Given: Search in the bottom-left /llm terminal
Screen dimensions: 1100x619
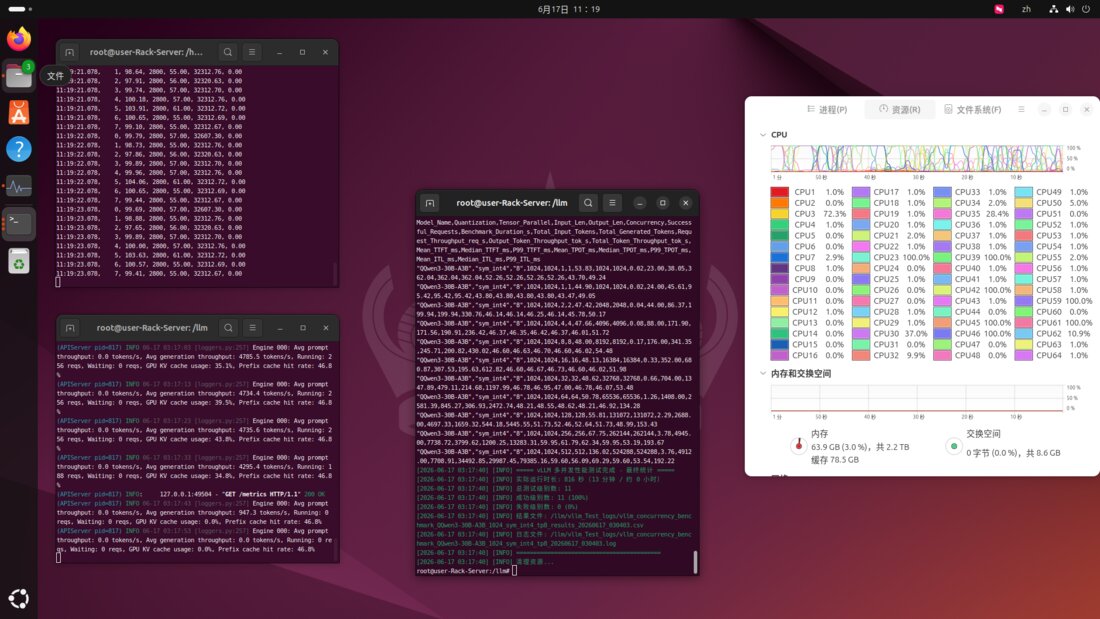Looking at the screenshot, I should click(x=229, y=328).
